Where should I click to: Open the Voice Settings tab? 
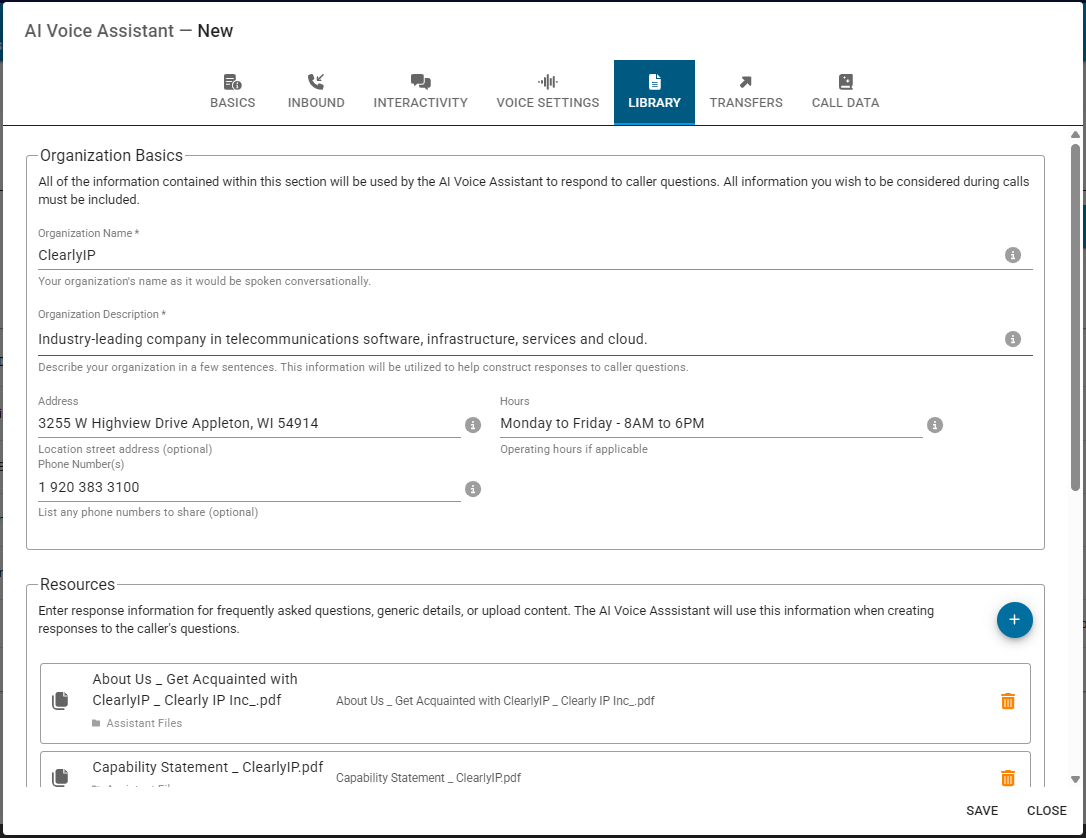click(x=548, y=92)
